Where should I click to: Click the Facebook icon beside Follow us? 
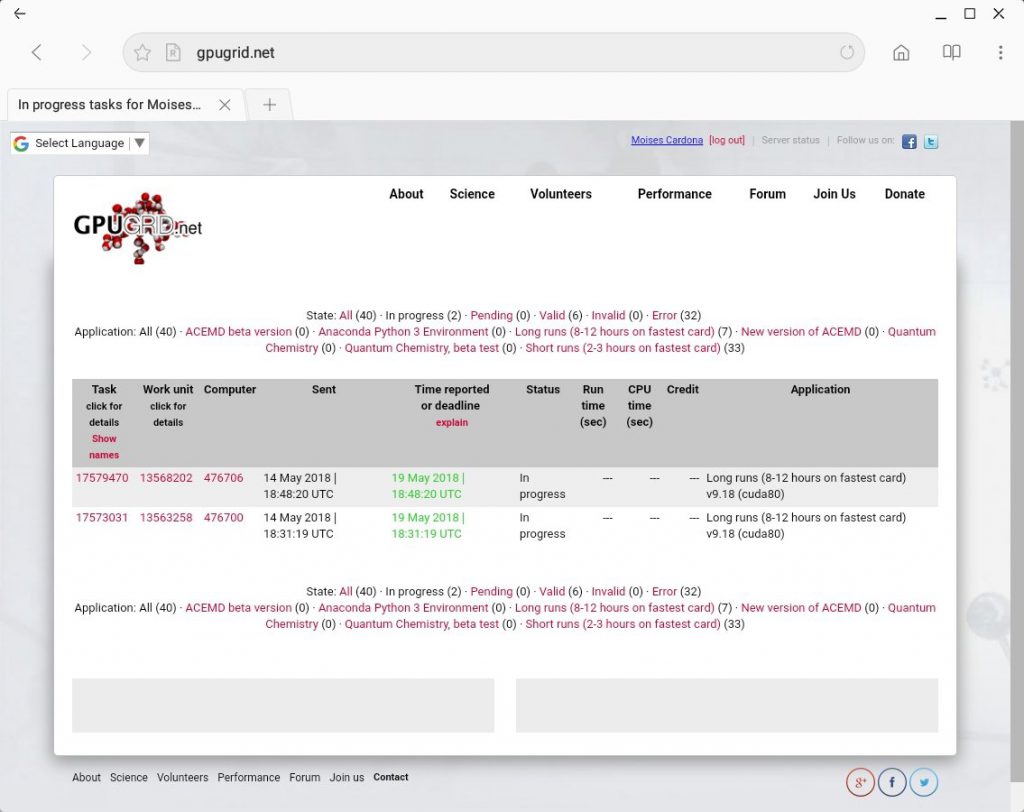908,141
